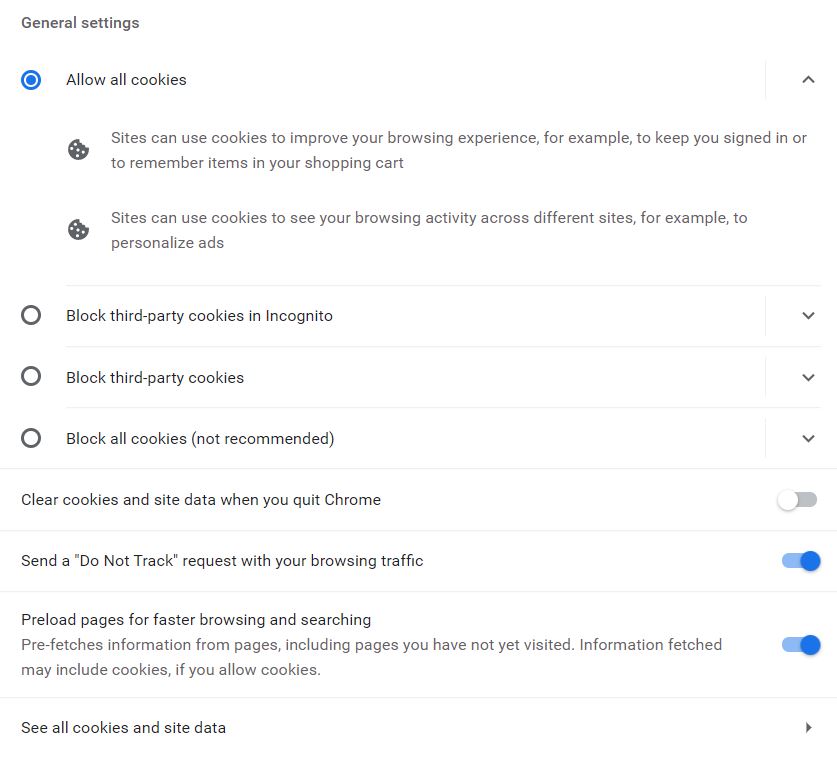Click the Preload pages for faster browsing label
The height and width of the screenshot is (759, 837).
(x=196, y=619)
